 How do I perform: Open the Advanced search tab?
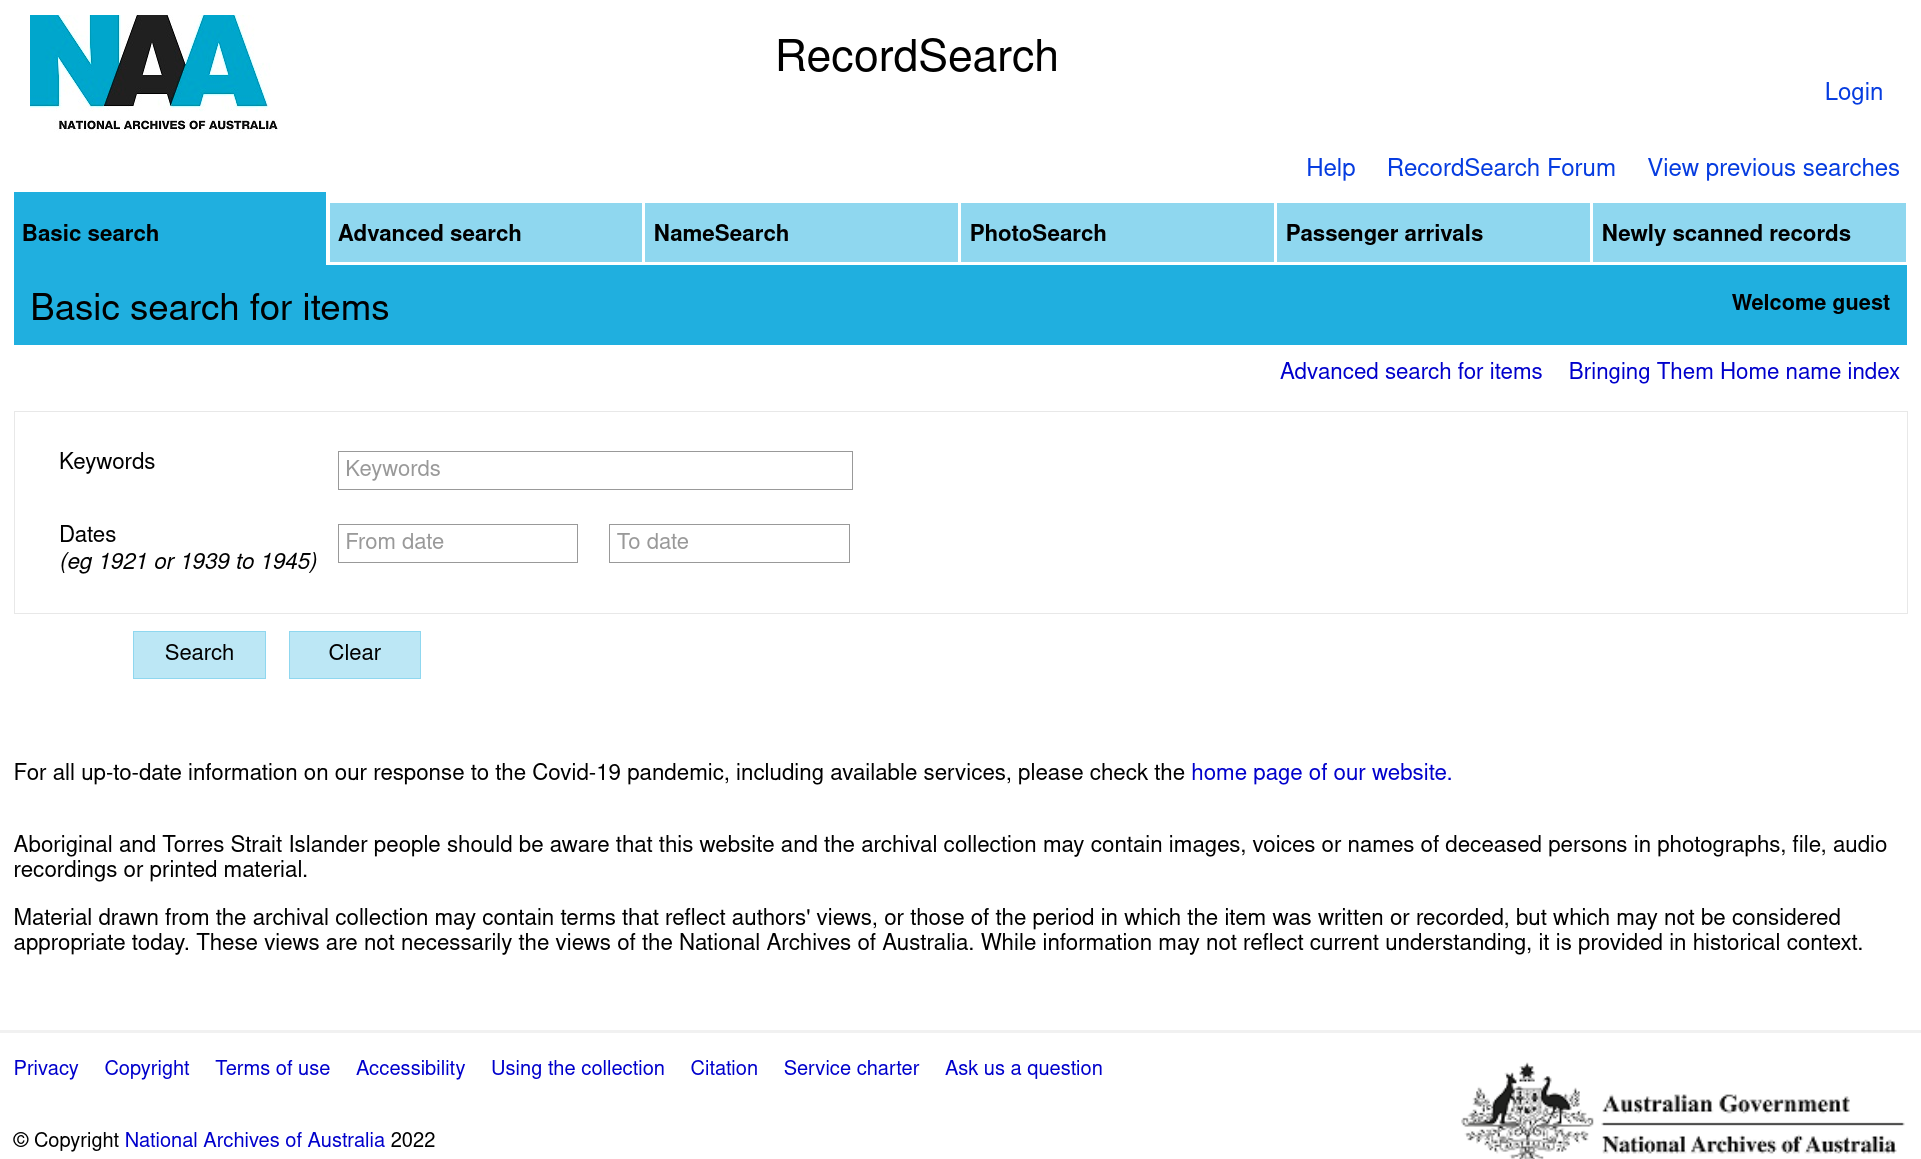[x=485, y=233]
